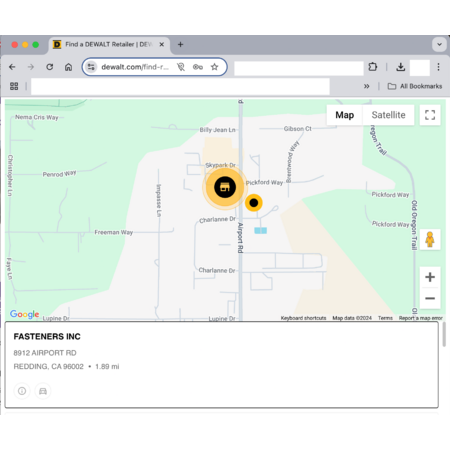
Task: Reload the DEWALT retailer page
Action: pyautogui.click(x=50, y=67)
